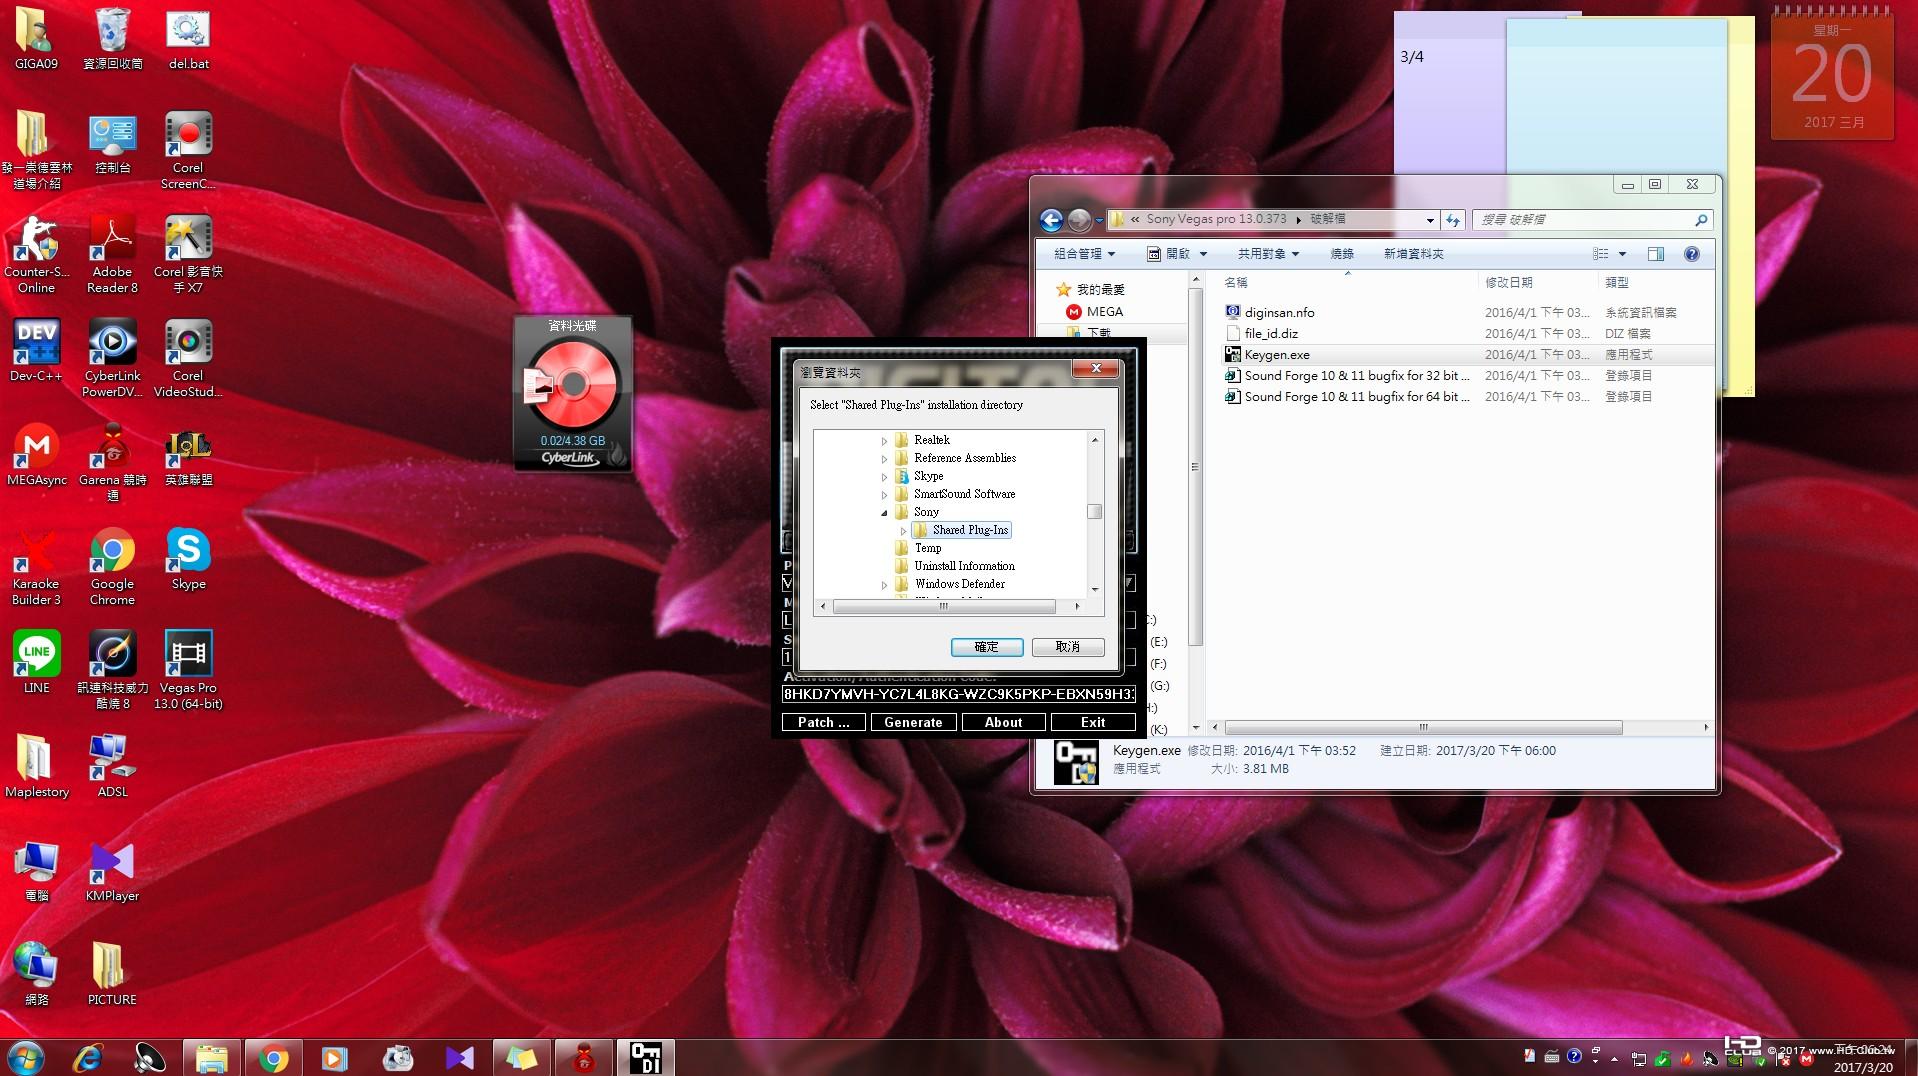Expand the Skype folder node
Viewport: 1918px width, 1076px height.
(884, 477)
